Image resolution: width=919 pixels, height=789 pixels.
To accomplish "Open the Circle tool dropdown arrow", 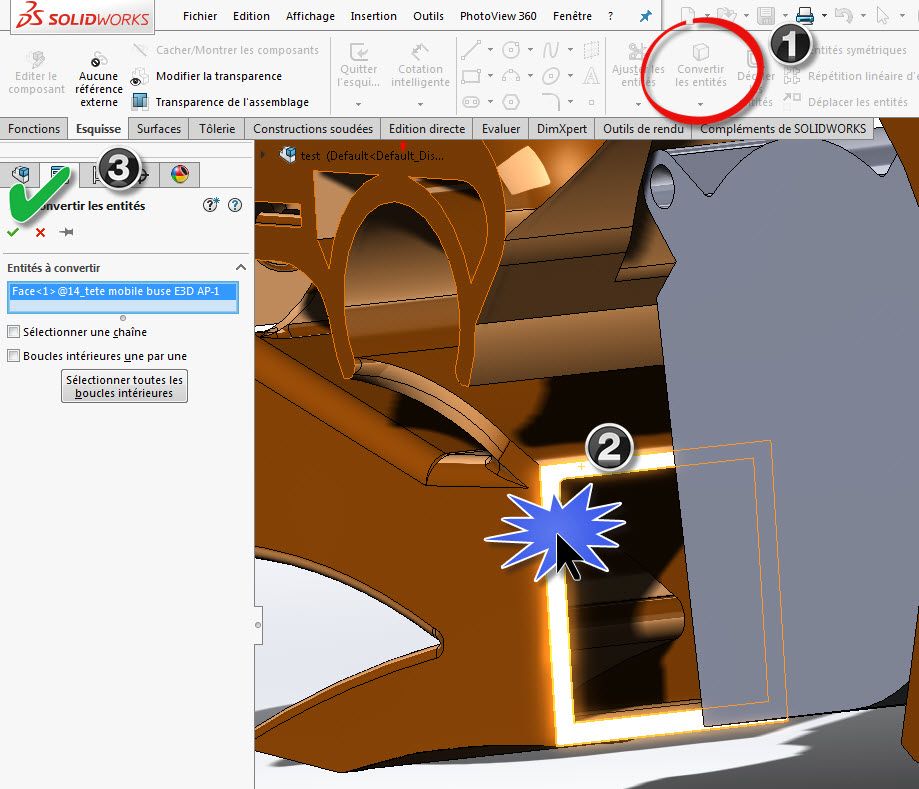I will [530, 50].
